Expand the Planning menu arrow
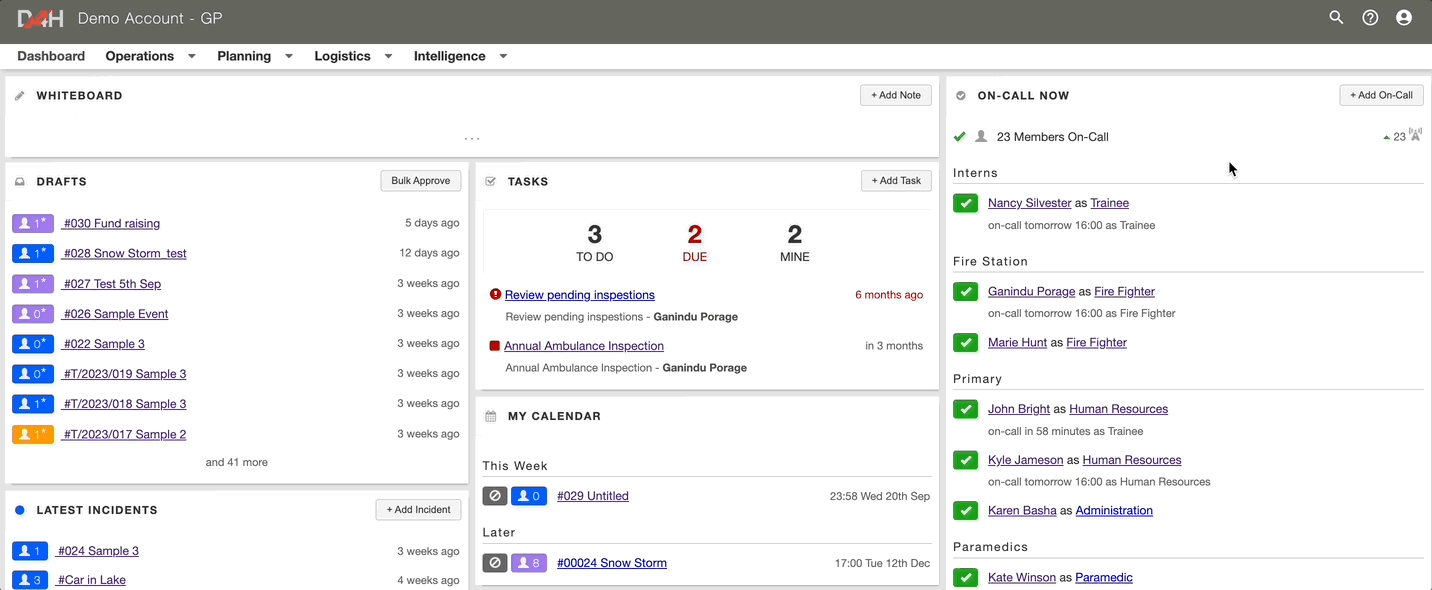Screen dimensions: 1432x590 288,56
